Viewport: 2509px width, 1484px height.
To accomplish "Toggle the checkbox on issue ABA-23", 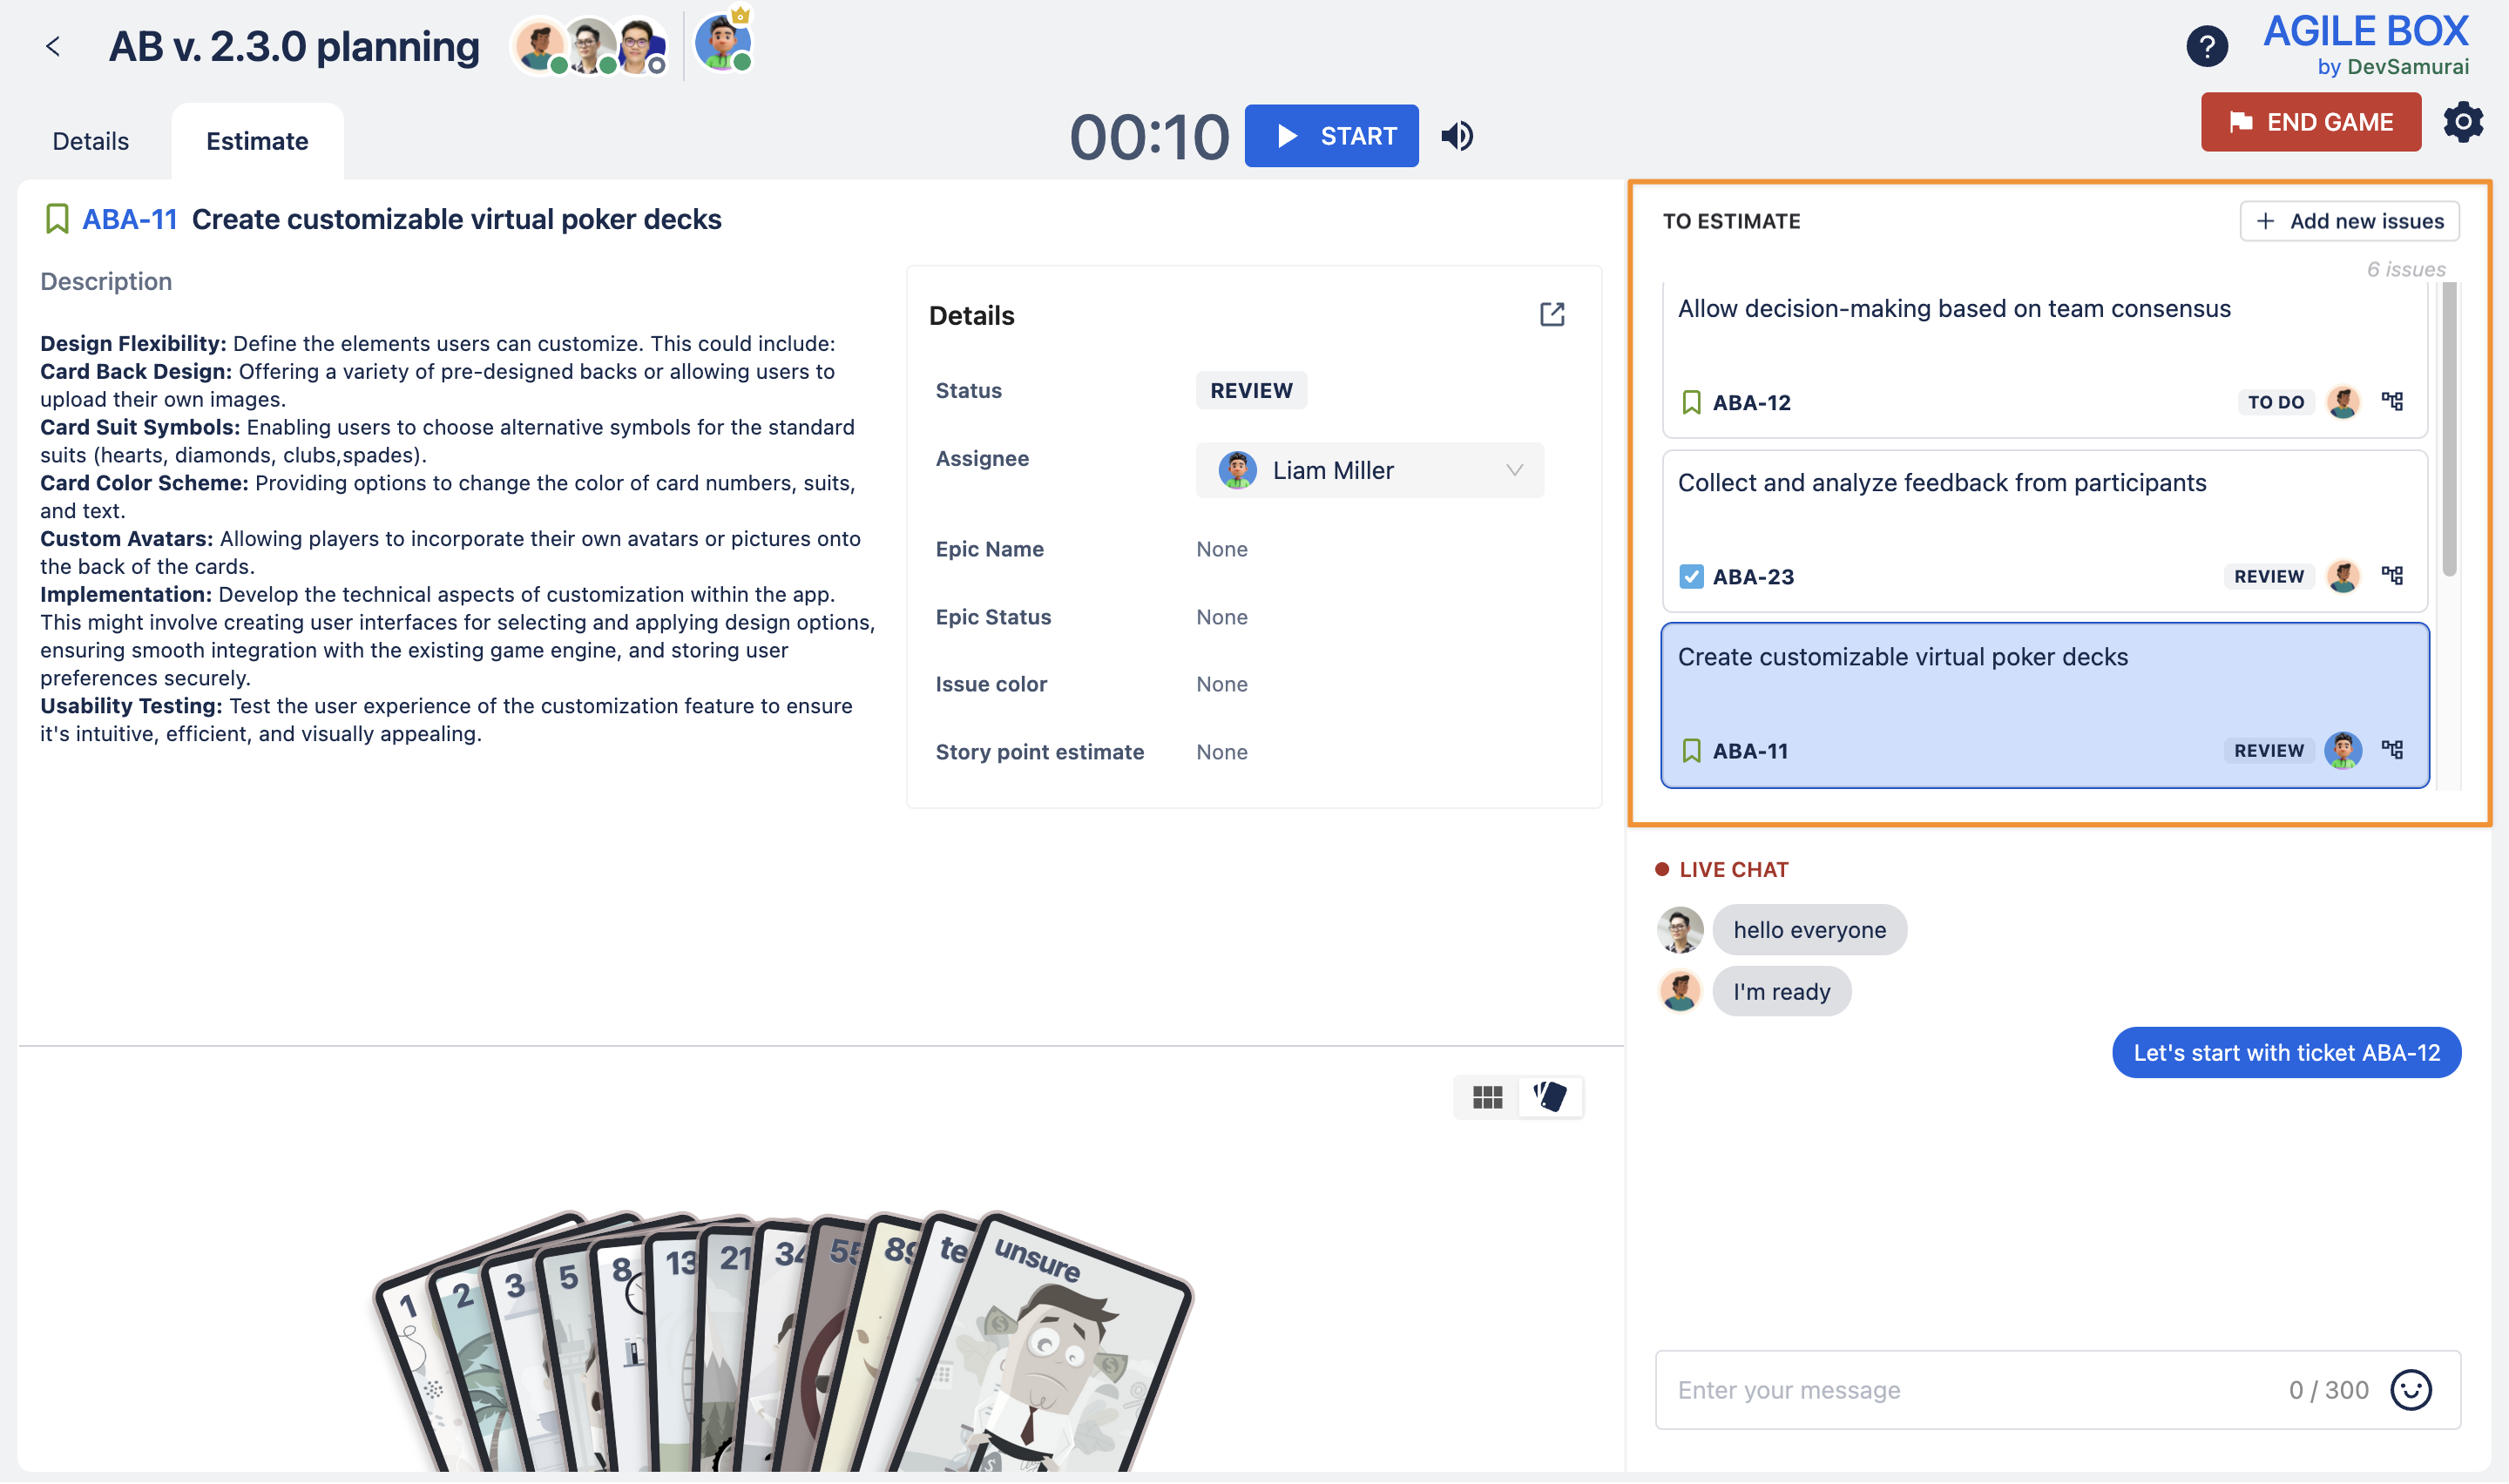I will point(1692,576).
